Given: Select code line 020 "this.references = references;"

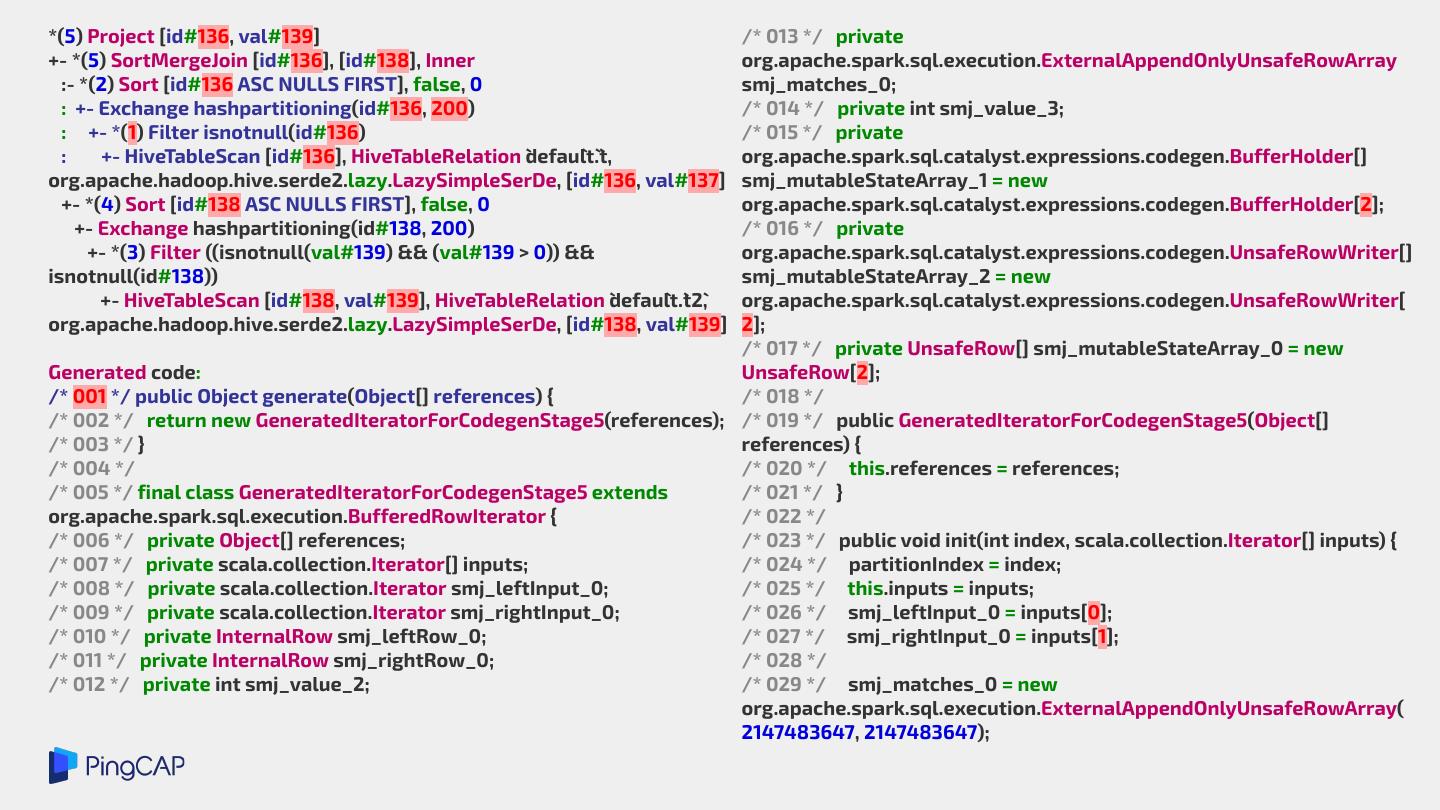Looking at the screenshot, I should pyautogui.click(x=930, y=468).
